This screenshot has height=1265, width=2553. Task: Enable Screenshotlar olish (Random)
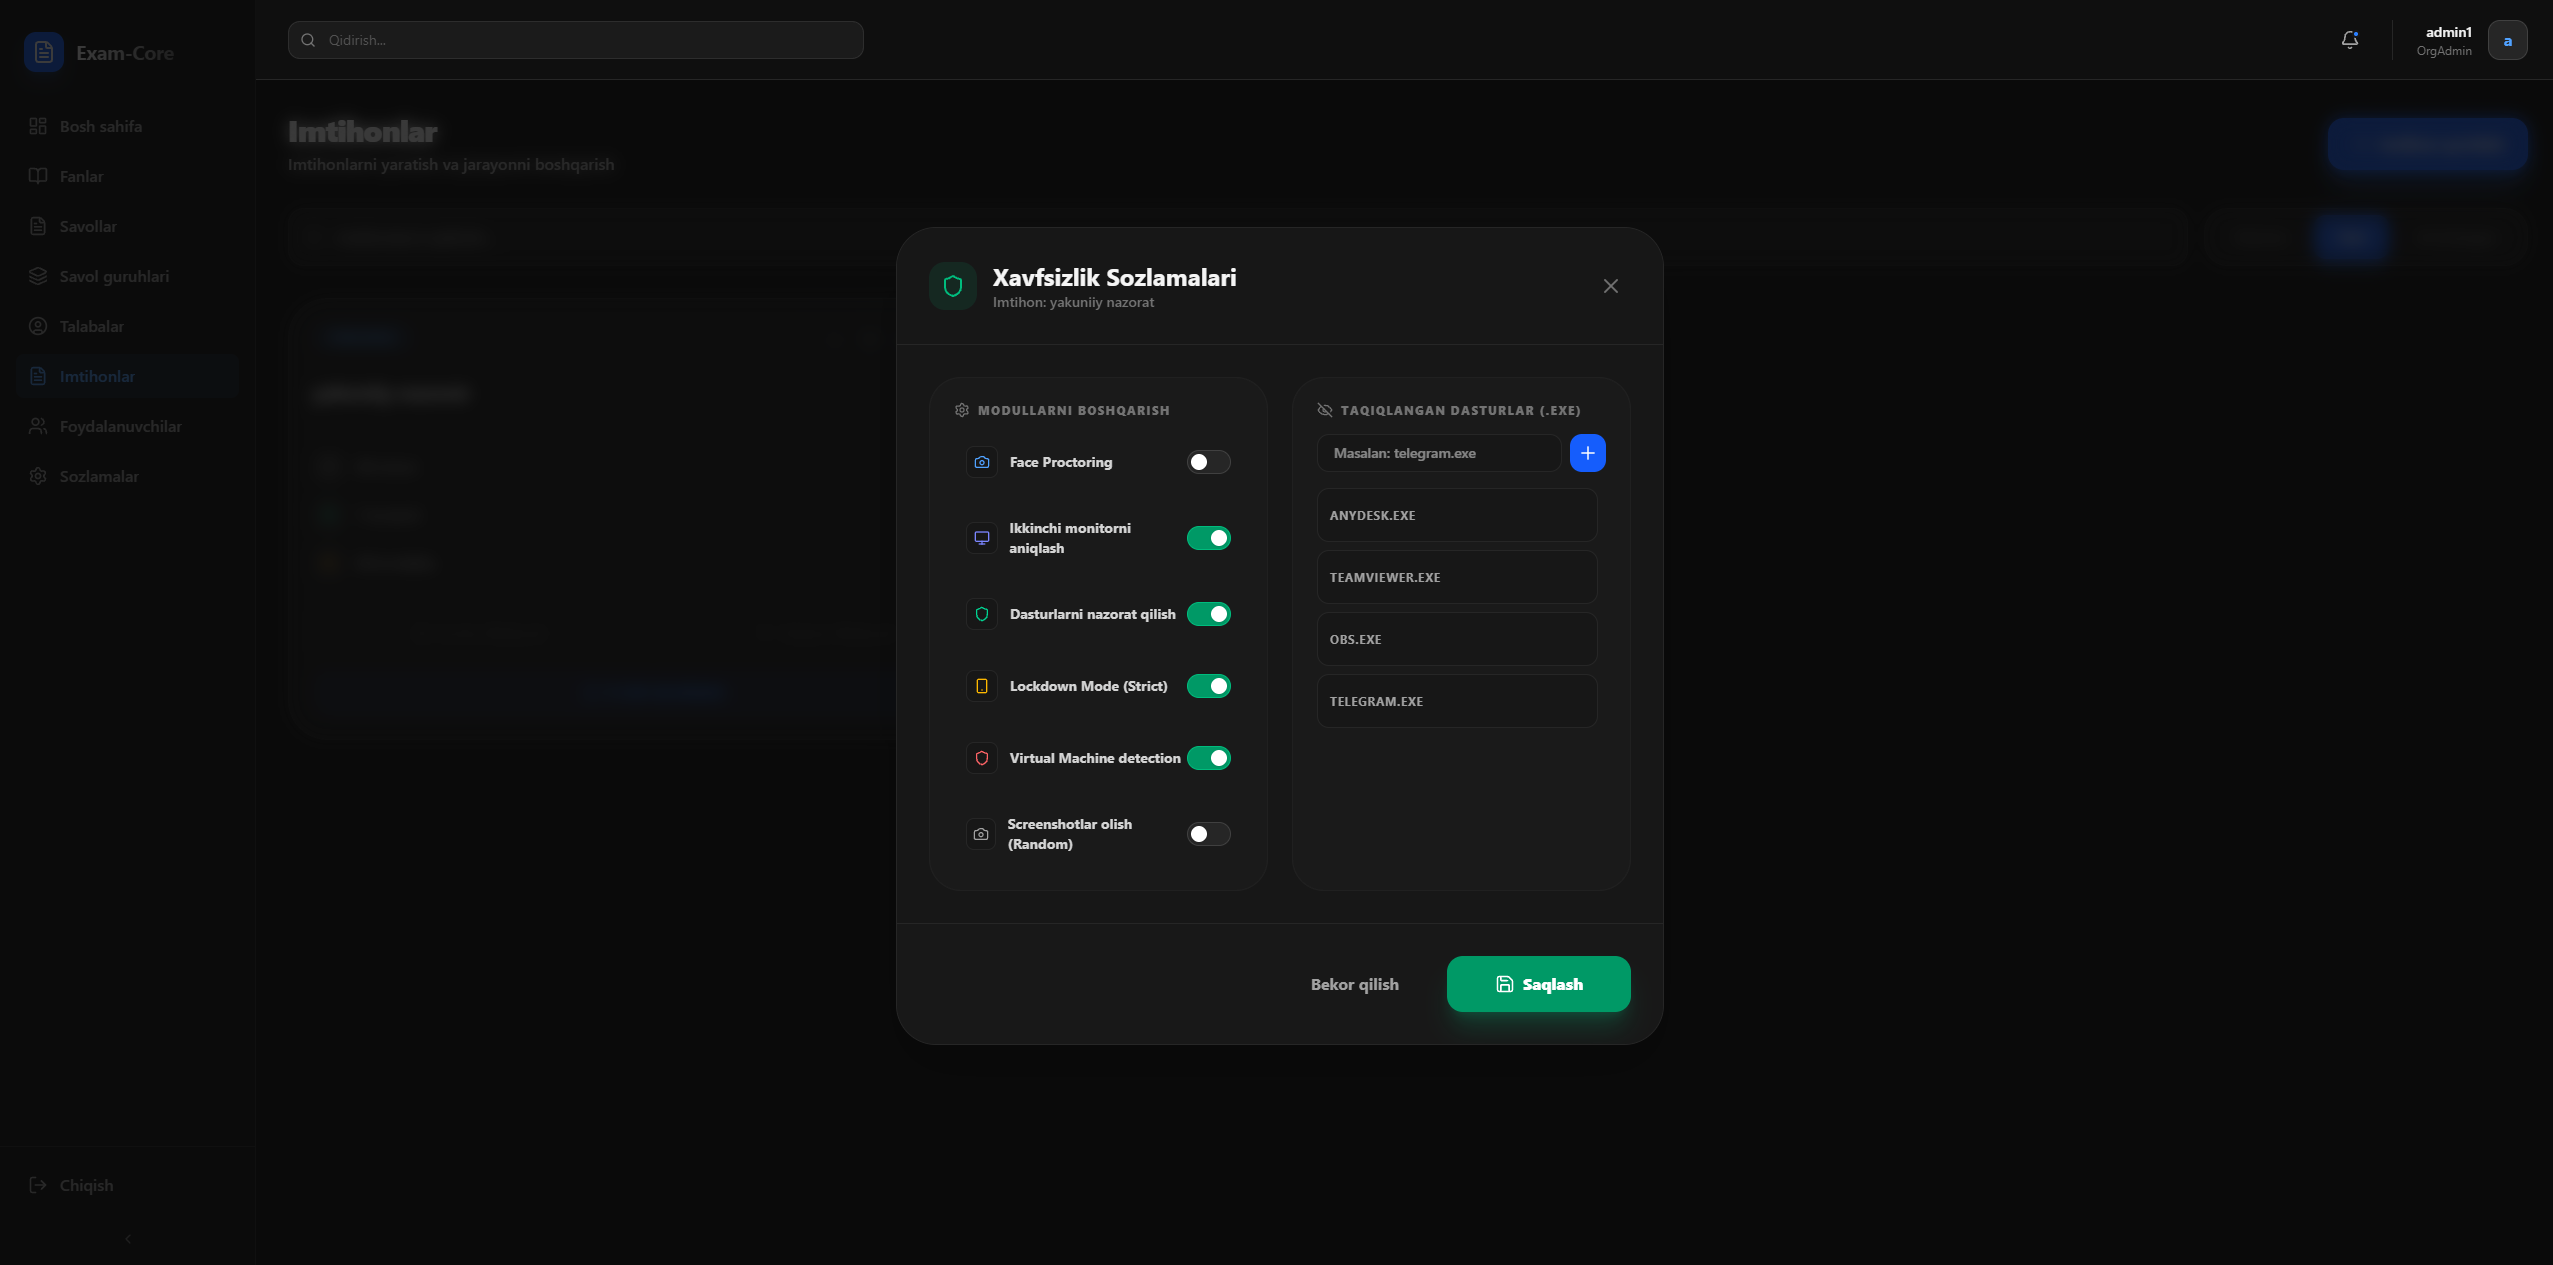pyautogui.click(x=1209, y=833)
